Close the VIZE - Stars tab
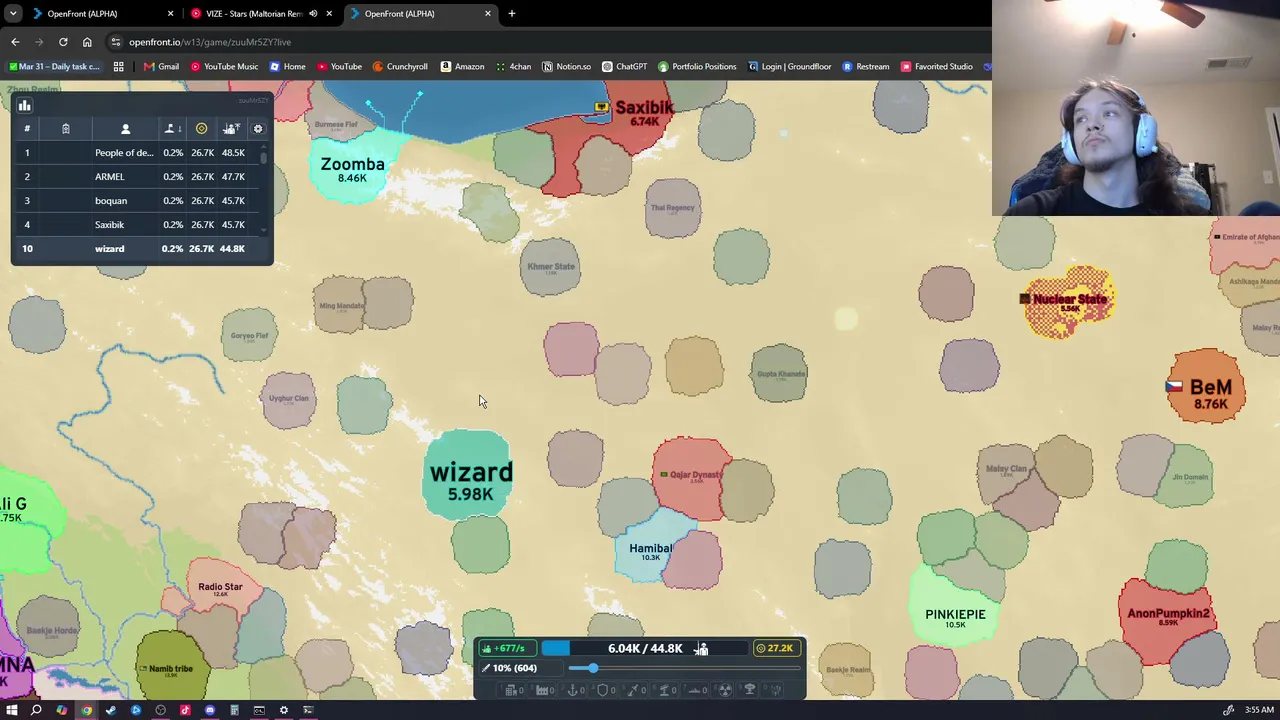The image size is (1280, 720). (x=329, y=14)
